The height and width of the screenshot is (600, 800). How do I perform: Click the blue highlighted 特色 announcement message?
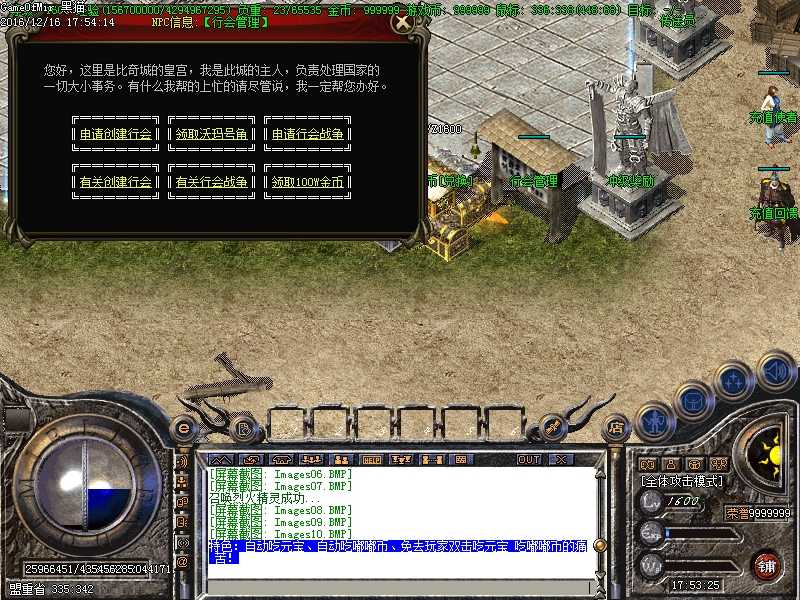pos(398,552)
